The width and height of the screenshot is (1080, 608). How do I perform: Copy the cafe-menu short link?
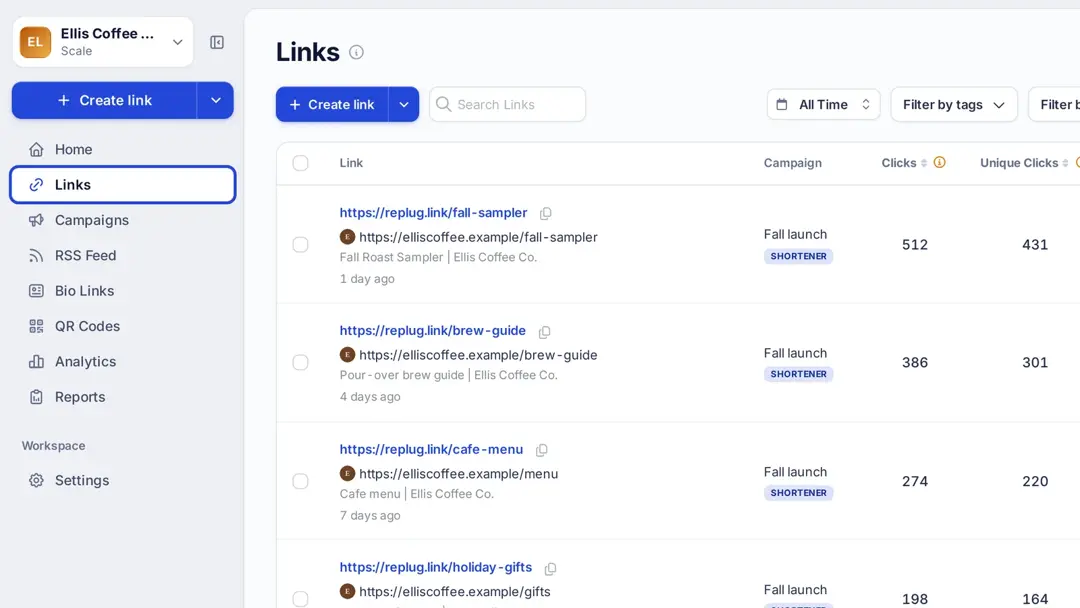(541, 450)
